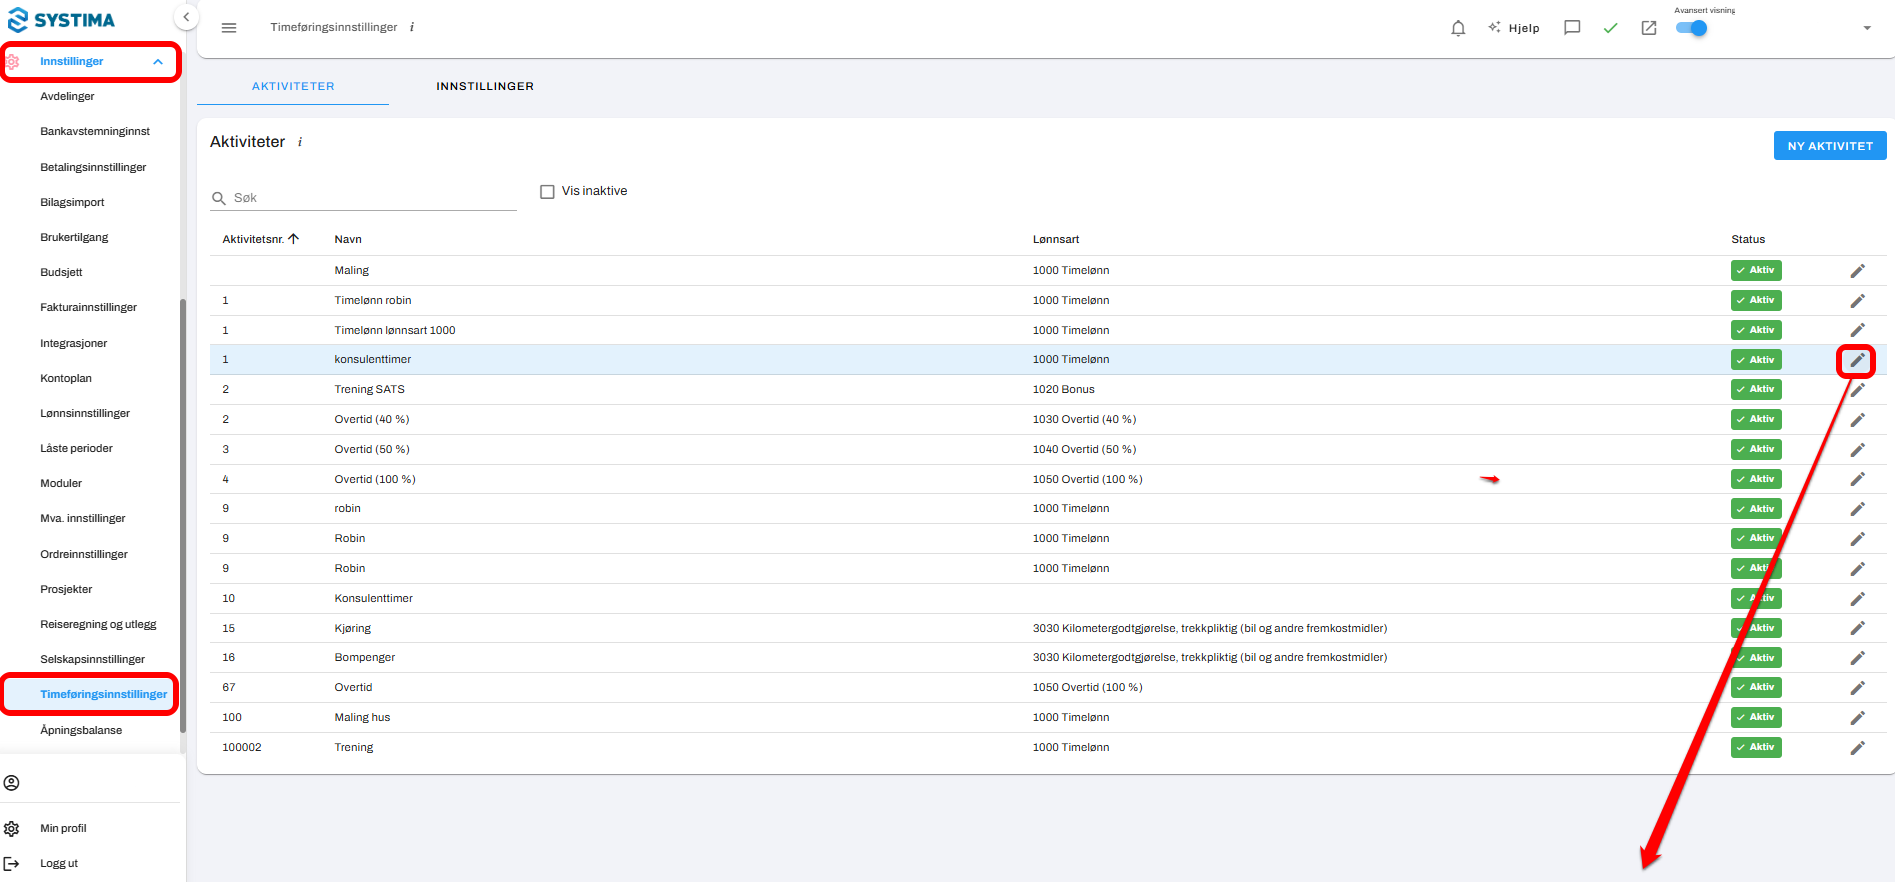
Task: Open Avdelinger in the sidebar
Action: (67, 96)
